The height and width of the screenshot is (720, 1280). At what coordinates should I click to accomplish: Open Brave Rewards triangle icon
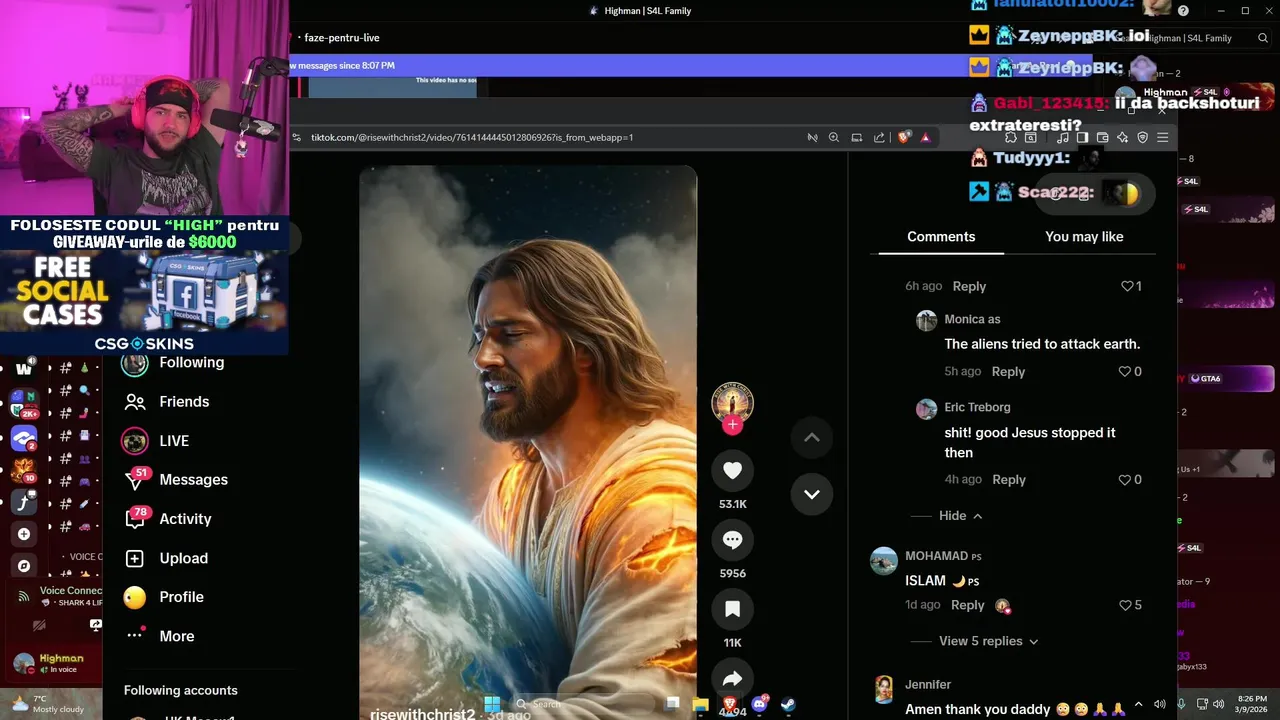point(926,138)
